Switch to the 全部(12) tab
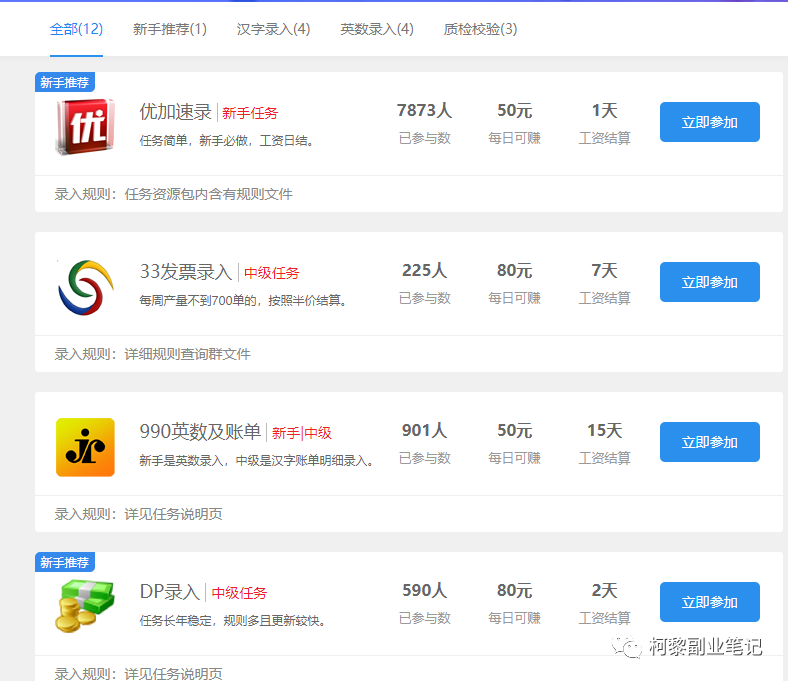 click(x=76, y=29)
